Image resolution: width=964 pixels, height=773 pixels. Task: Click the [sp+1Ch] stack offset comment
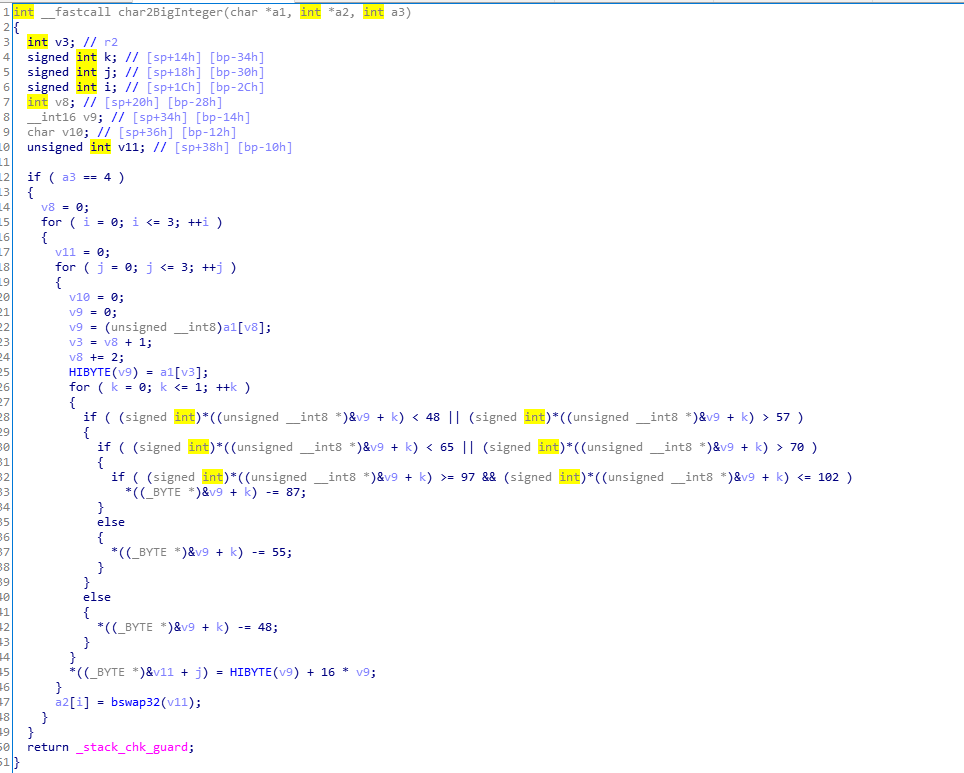point(174,87)
